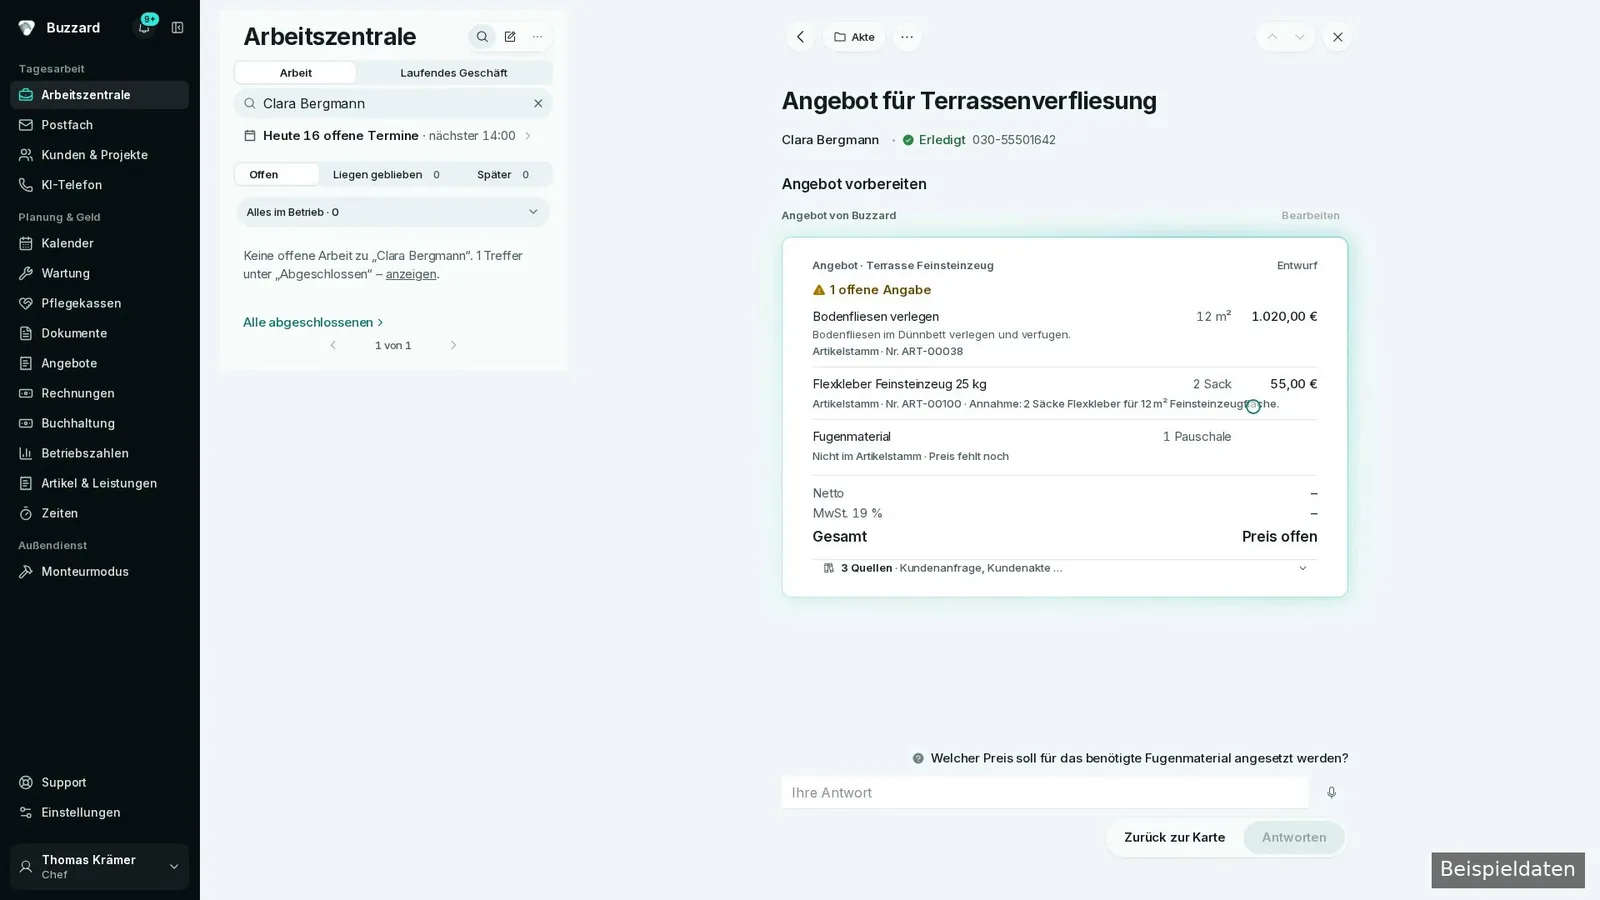
Task: Open Wartung in the sidebar
Action: click(99, 273)
